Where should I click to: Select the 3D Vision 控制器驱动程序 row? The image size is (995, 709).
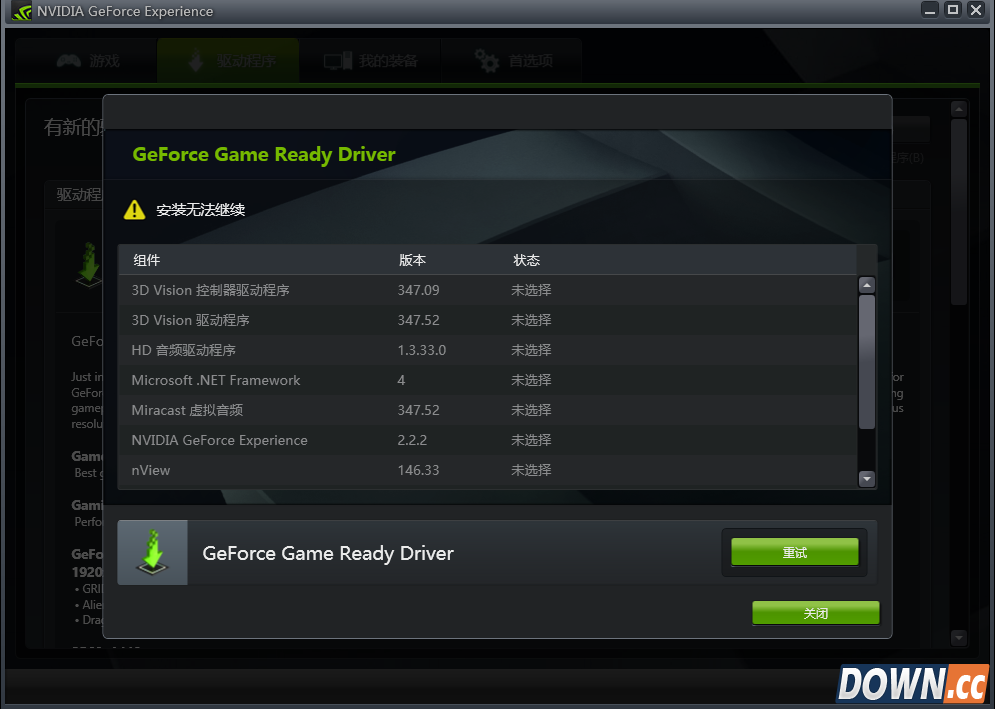point(487,290)
